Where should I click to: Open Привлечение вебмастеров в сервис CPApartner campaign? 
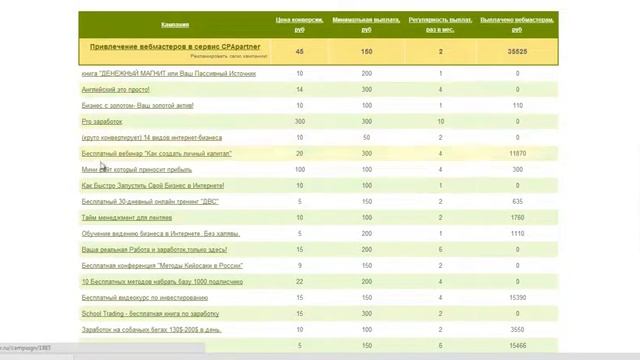(175, 47)
